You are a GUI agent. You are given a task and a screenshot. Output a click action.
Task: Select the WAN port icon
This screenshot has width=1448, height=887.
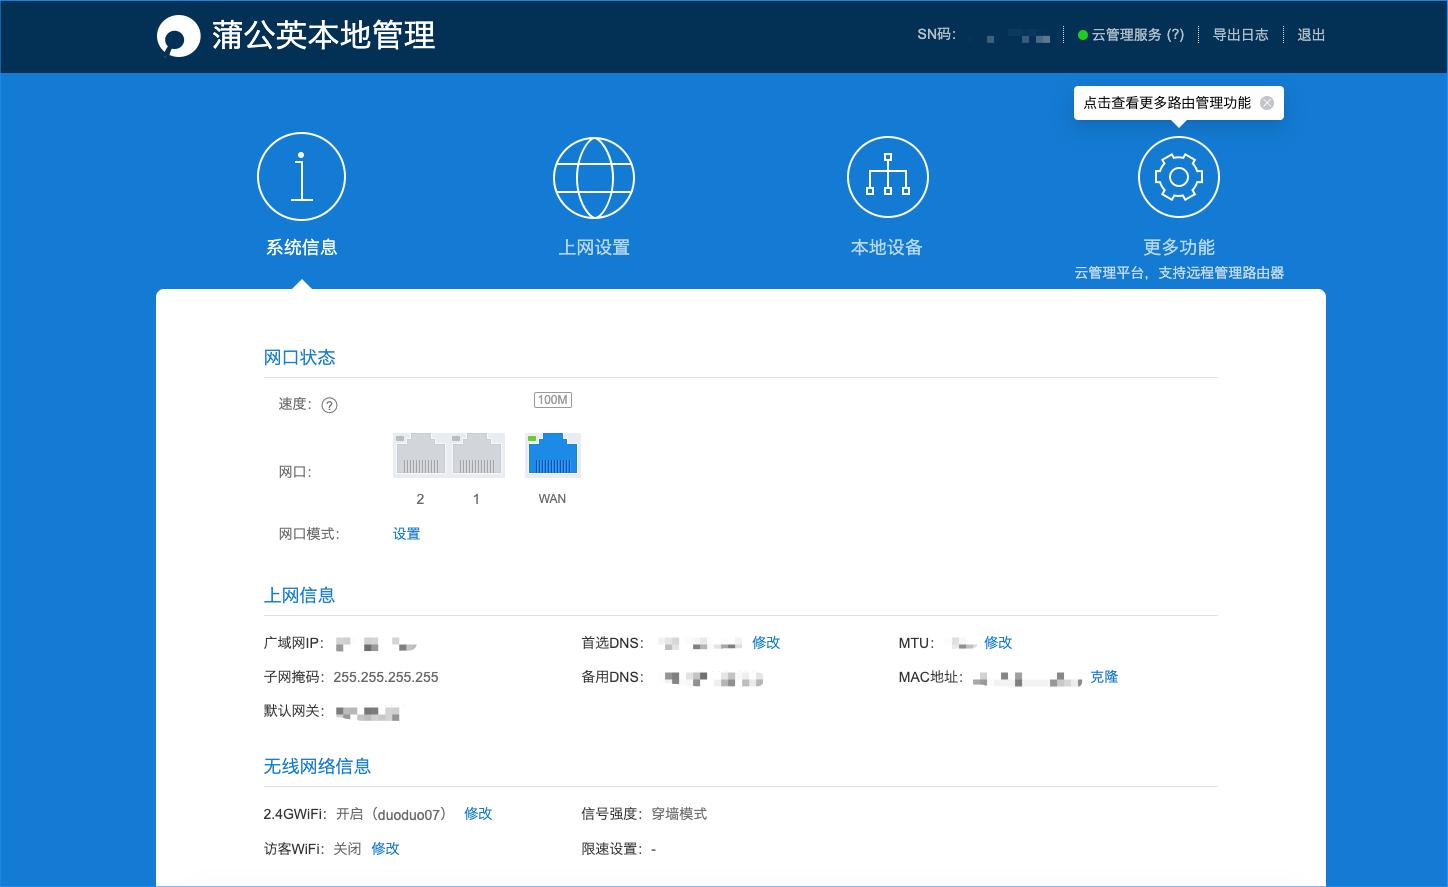552,454
